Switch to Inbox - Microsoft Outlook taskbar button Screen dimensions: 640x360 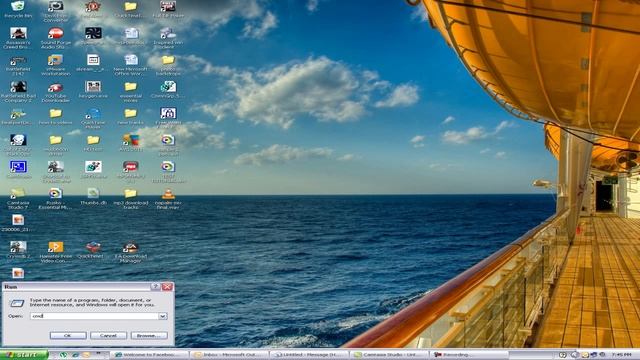[230, 355]
